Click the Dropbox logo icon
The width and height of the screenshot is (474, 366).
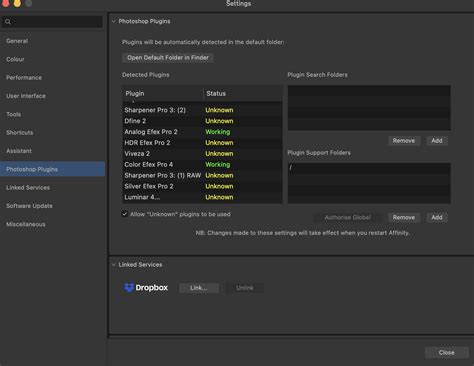click(x=129, y=287)
